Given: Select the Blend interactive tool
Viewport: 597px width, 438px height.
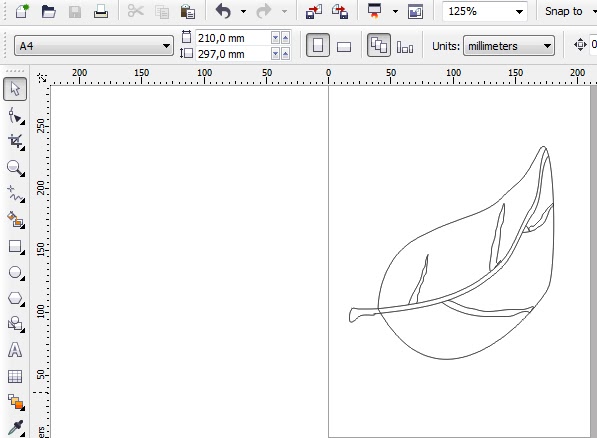Looking at the screenshot, I should [x=16, y=402].
